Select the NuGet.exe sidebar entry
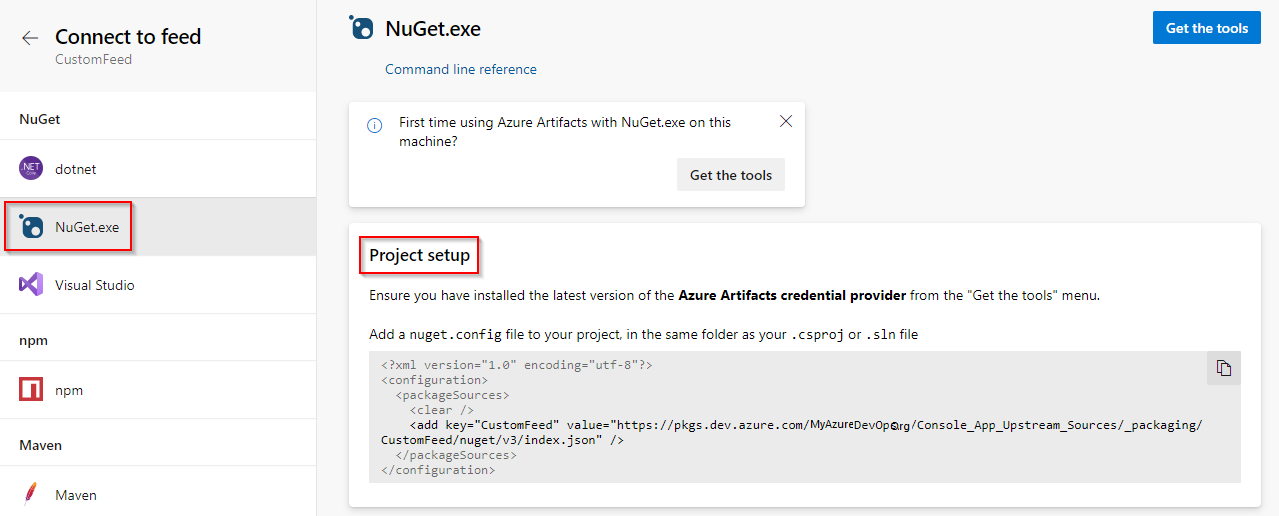Viewport: 1279px width, 516px height. [87, 227]
